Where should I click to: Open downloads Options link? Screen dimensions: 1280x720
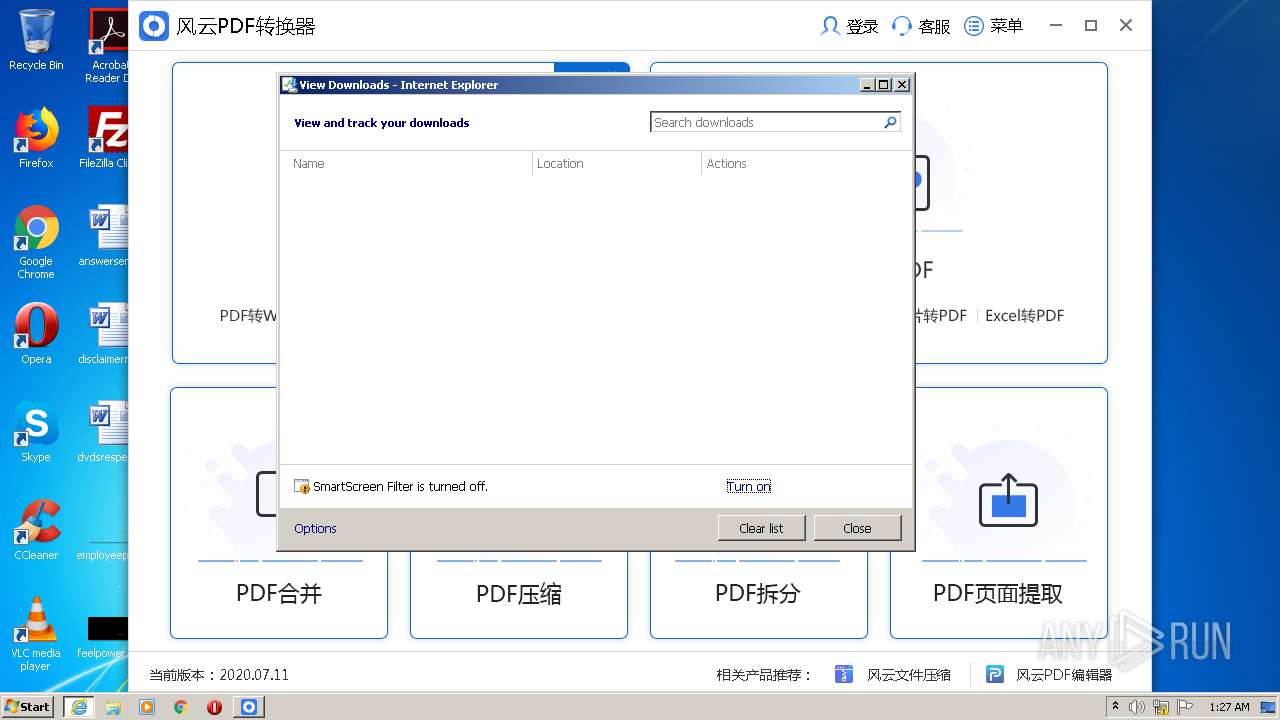(x=315, y=528)
